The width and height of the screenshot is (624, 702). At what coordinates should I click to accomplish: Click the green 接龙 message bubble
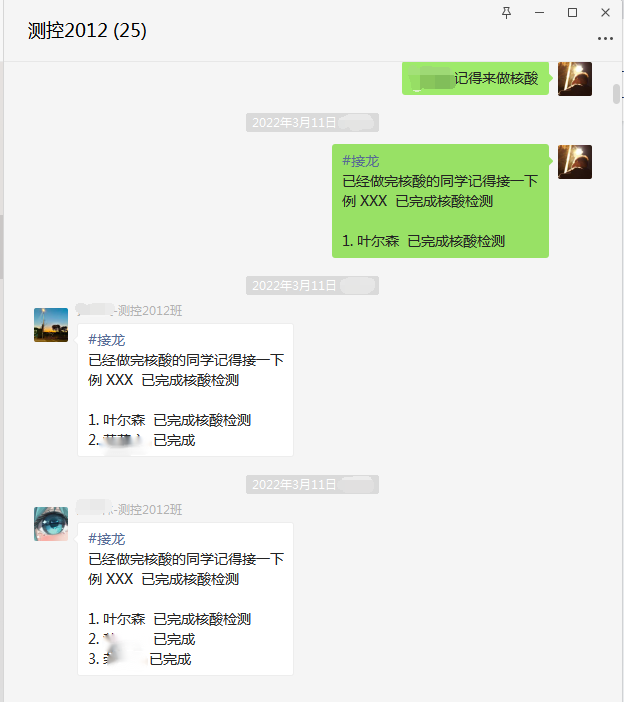point(440,201)
